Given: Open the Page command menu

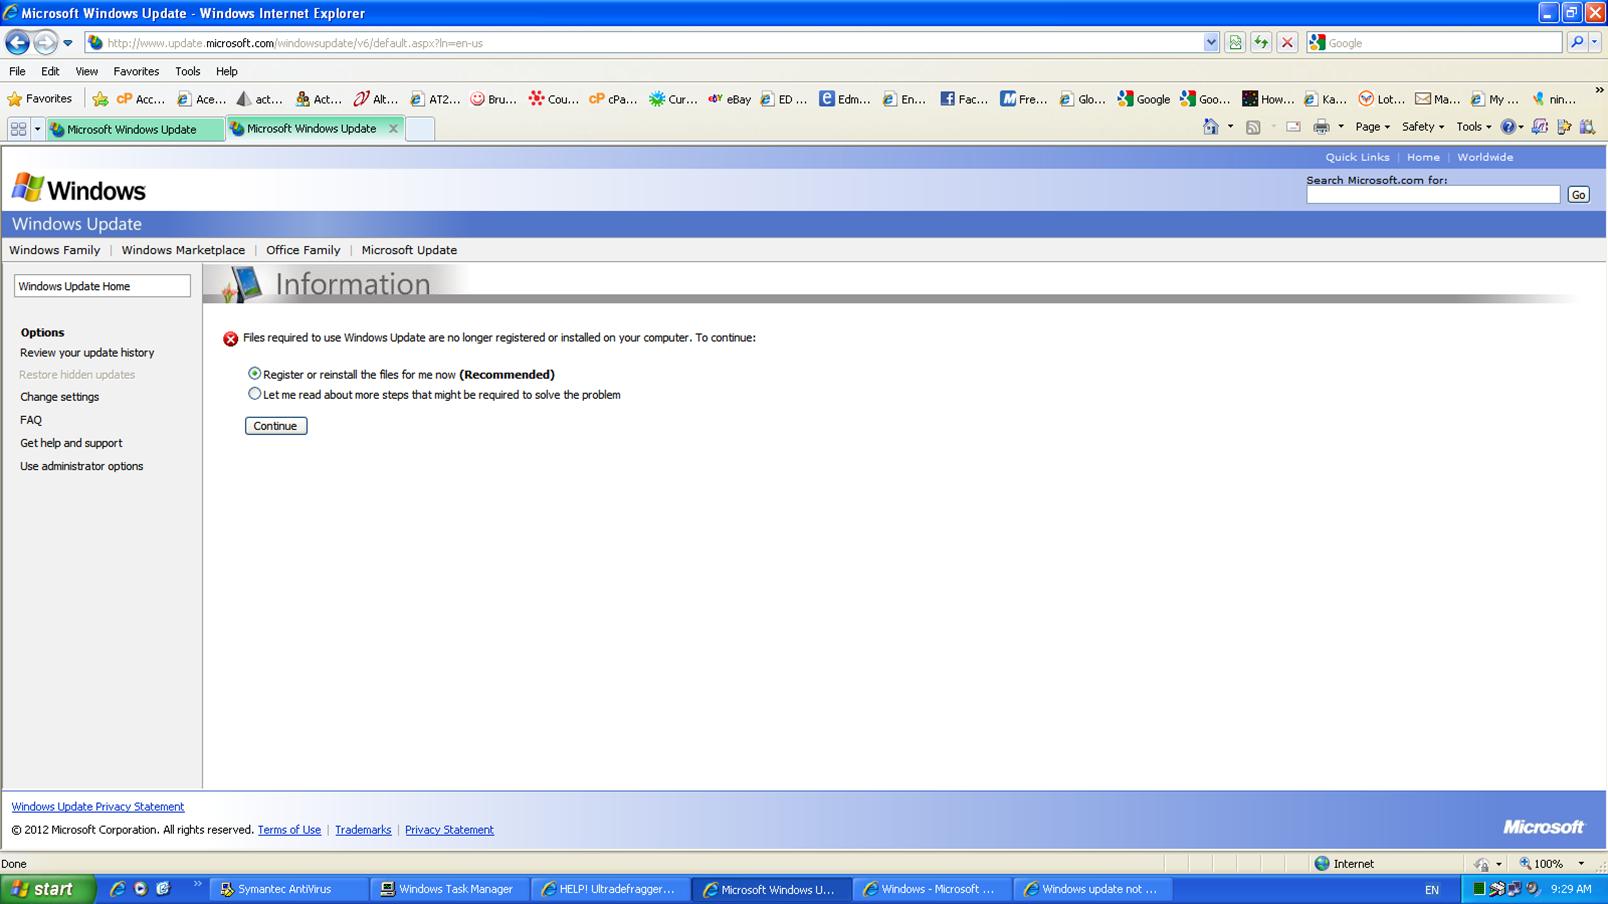Looking at the screenshot, I should coord(1372,127).
